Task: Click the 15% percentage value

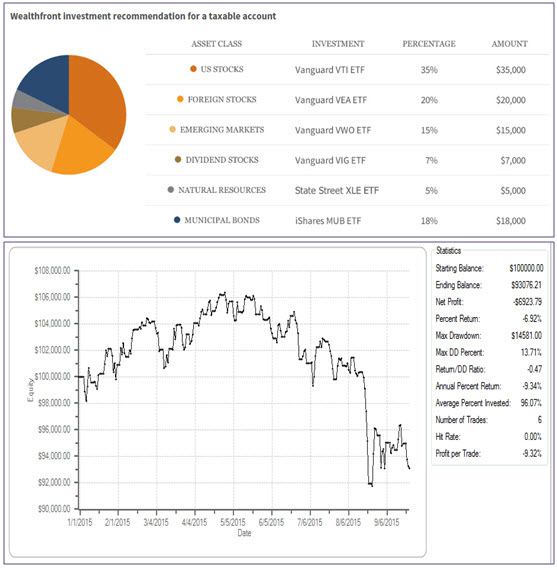Action: tap(429, 130)
